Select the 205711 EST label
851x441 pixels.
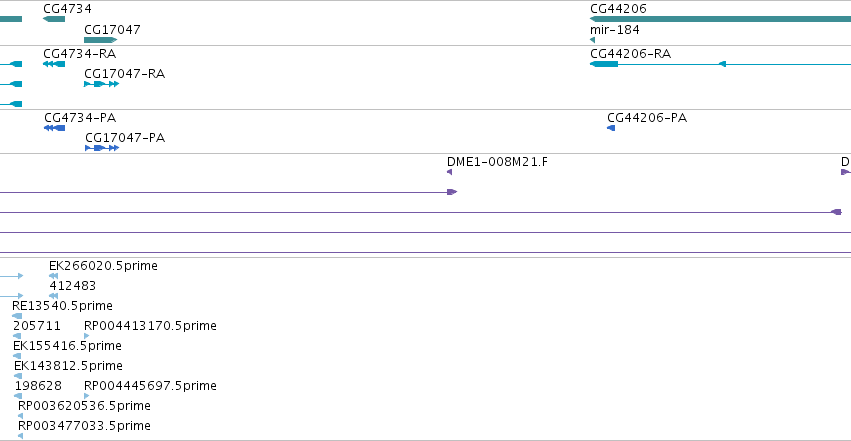(37, 326)
